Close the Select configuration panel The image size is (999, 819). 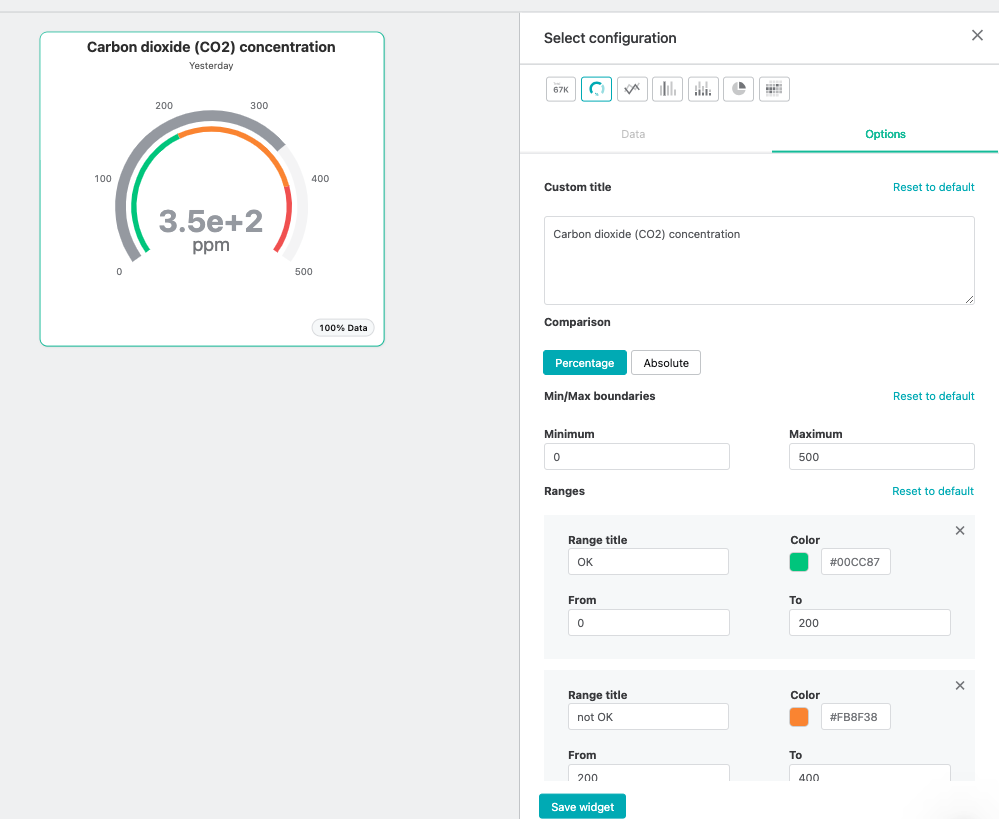coord(977,35)
